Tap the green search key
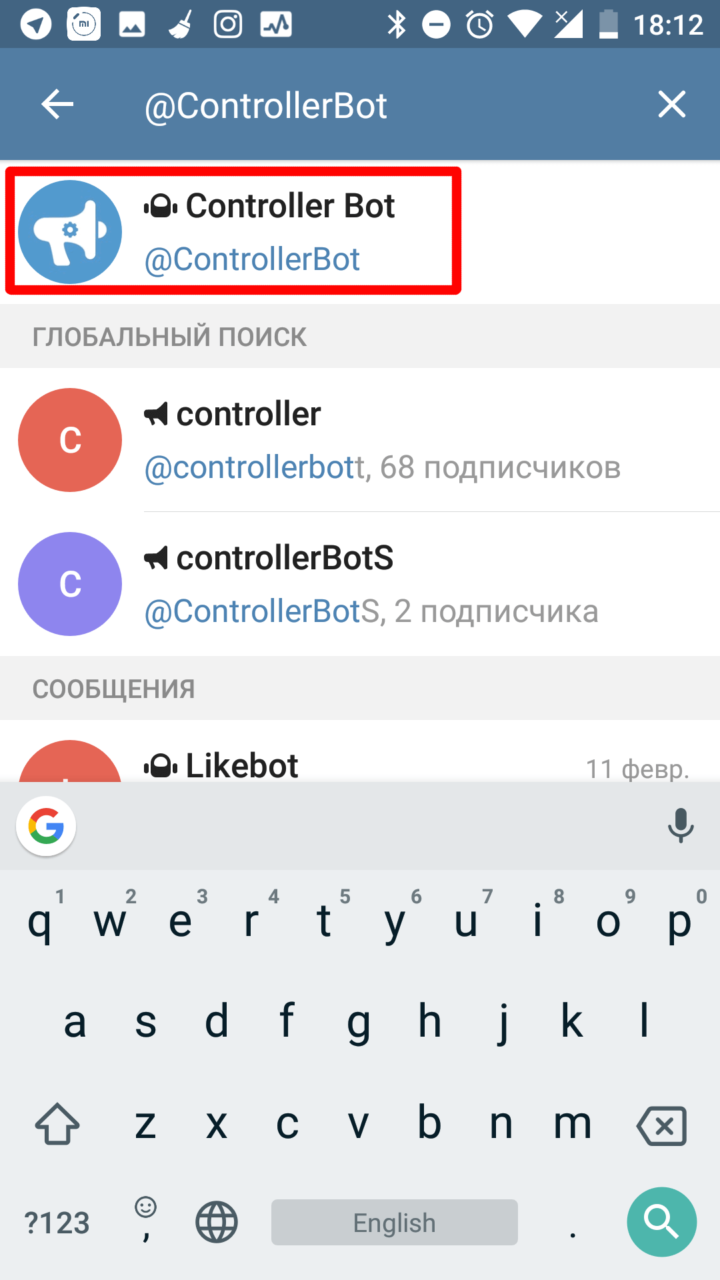 [661, 1221]
